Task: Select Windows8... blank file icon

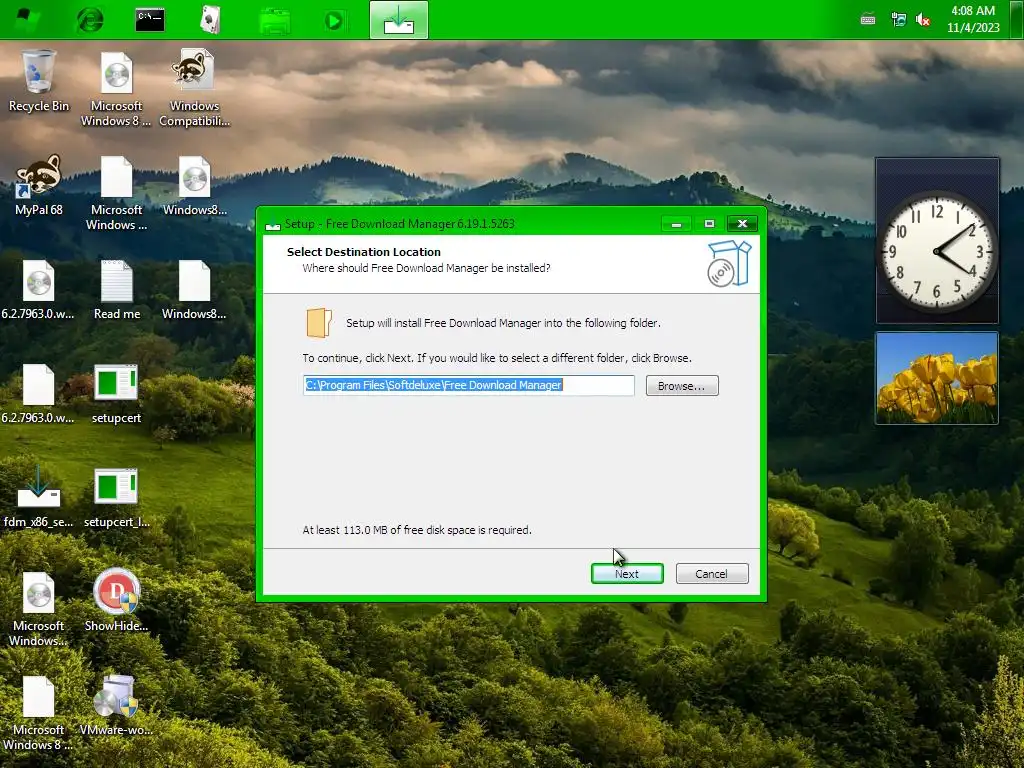Action: point(194,289)
